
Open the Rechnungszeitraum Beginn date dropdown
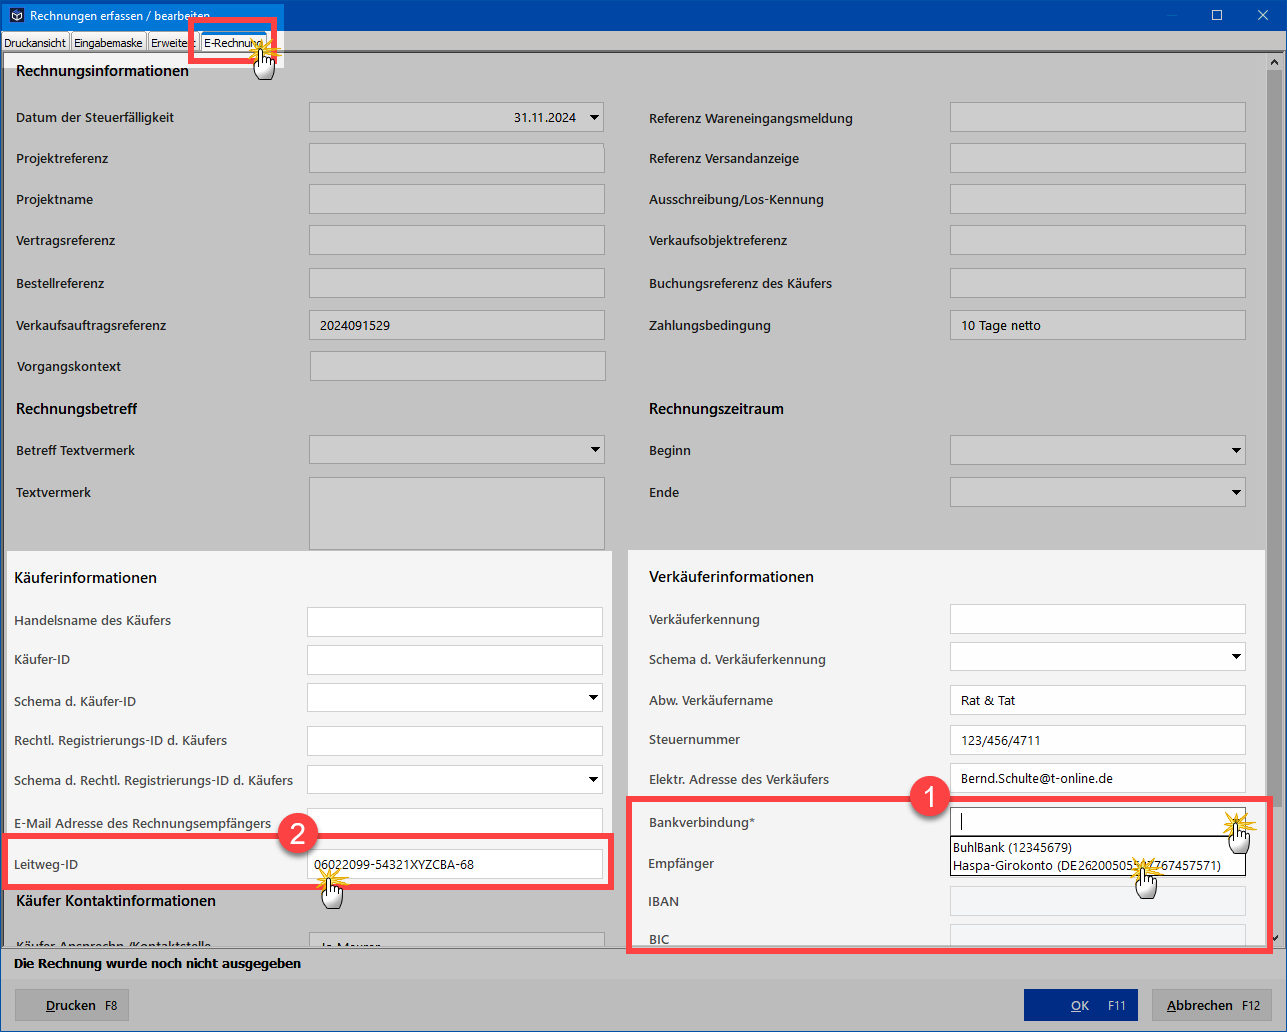[1236, 450]
